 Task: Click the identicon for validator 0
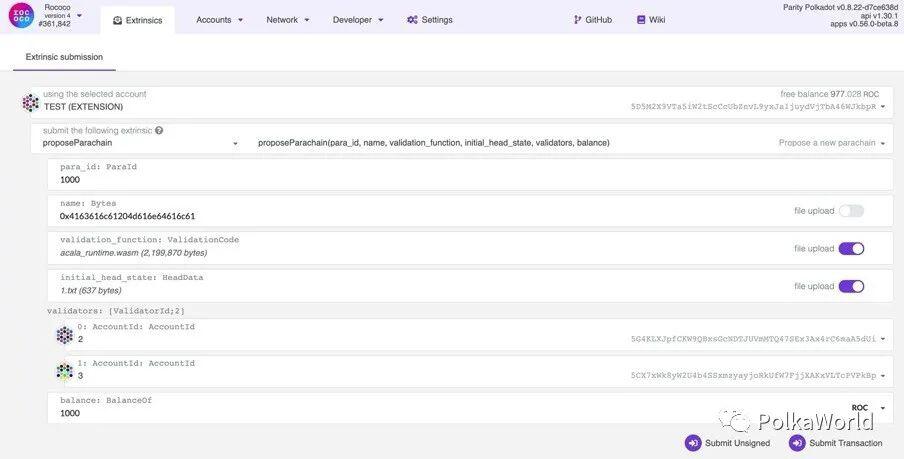coord(65,335)
